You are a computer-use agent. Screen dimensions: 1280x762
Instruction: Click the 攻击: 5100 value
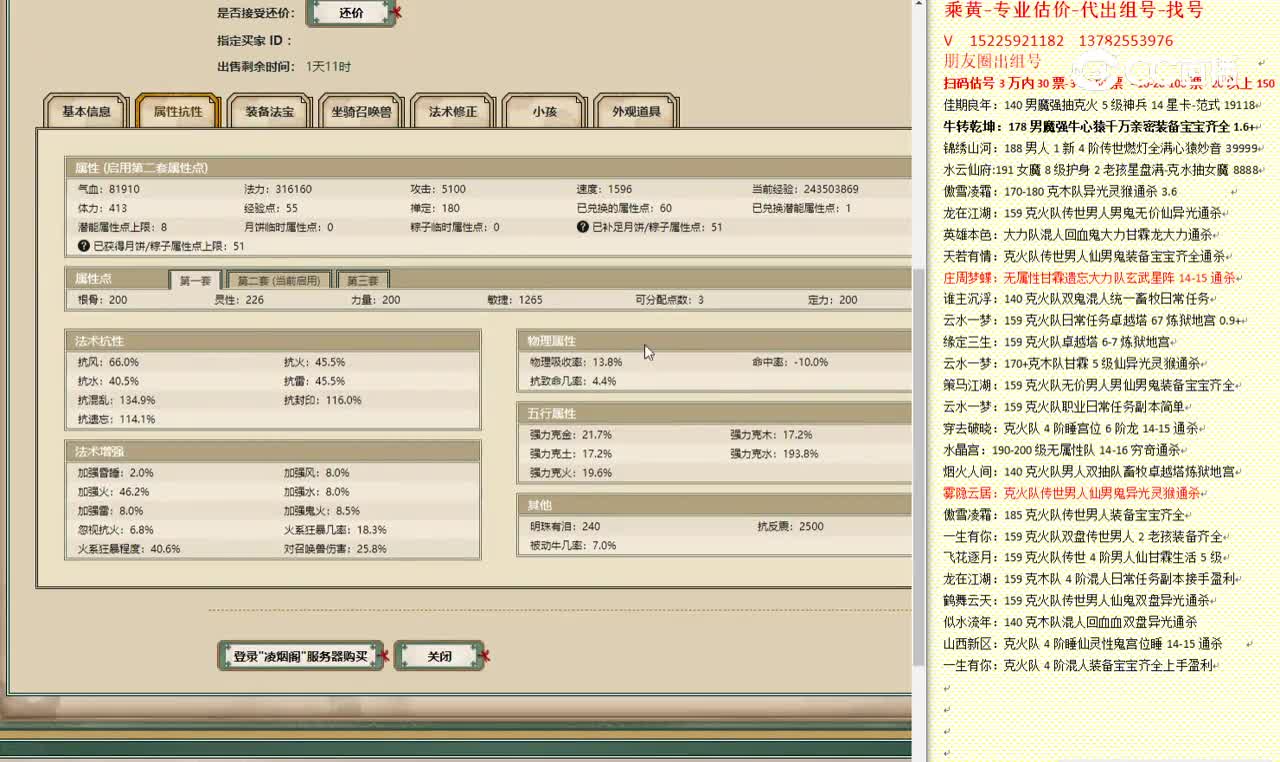[438, 189]
